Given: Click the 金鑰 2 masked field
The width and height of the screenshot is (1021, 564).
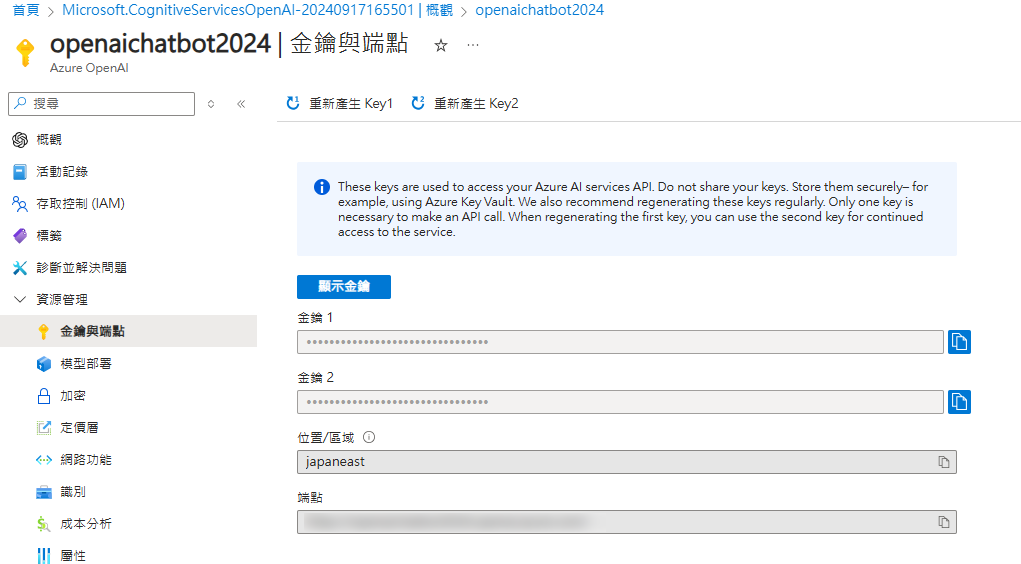Looking at the screenshot, I should (x=620, y=402).
